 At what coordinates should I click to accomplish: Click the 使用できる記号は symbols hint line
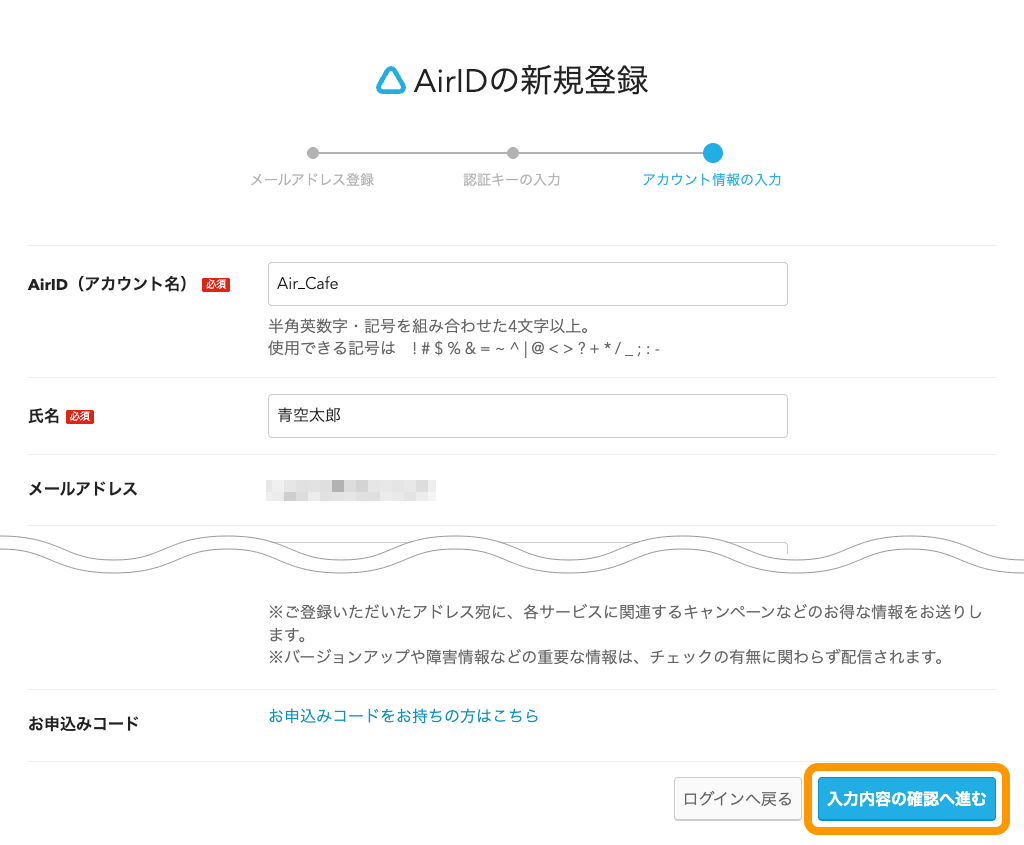[464, 348]
